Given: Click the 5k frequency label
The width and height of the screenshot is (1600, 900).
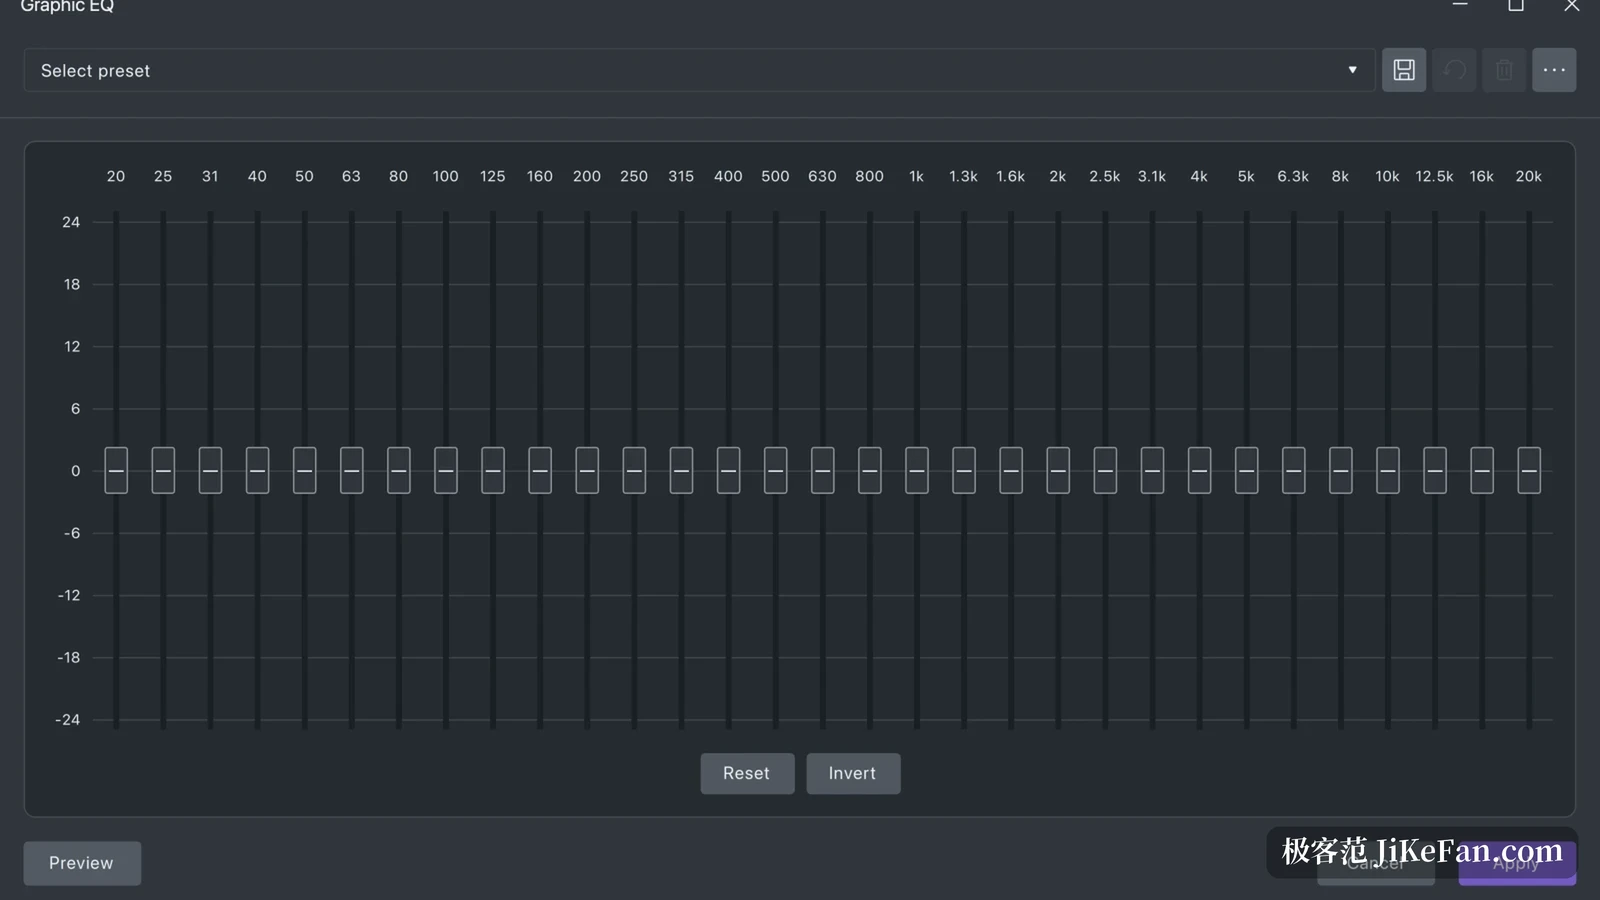Looking at the screenshot, I should (x=1246, y=176).
